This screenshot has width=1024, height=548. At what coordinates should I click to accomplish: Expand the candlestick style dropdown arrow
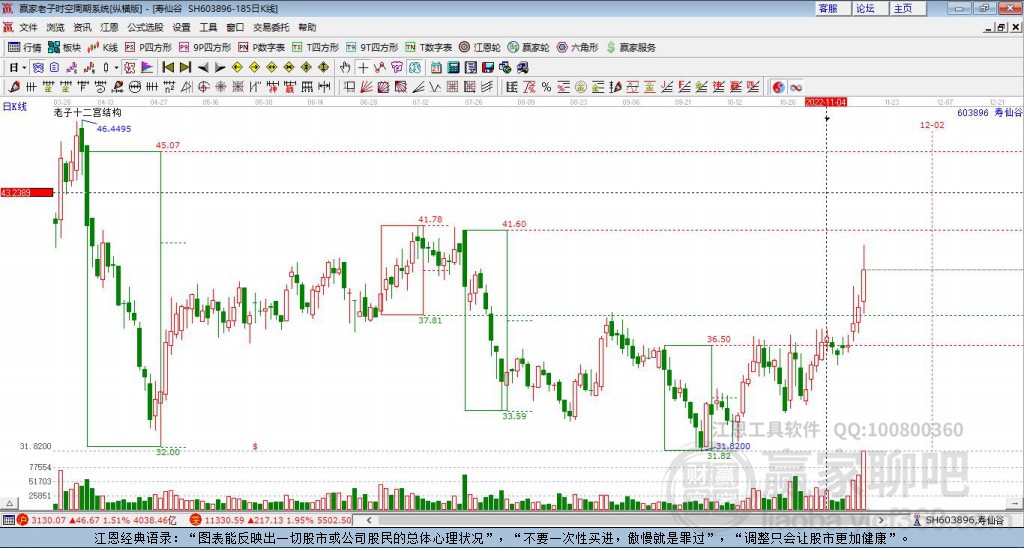tap(116, 67)
